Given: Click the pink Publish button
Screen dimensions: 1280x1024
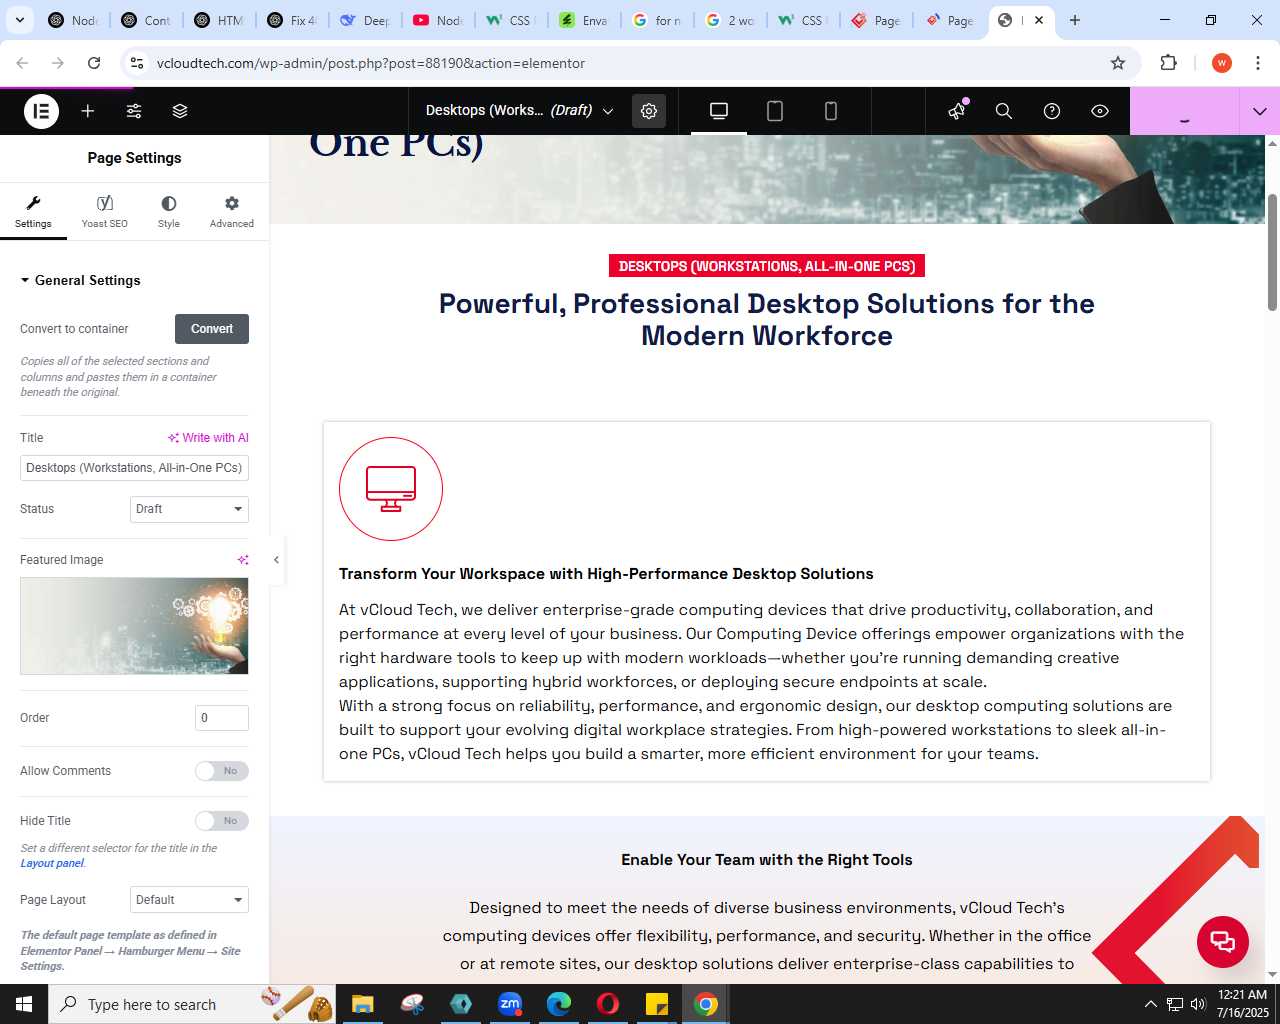Looking at the screenshot, I should 1184,111.
